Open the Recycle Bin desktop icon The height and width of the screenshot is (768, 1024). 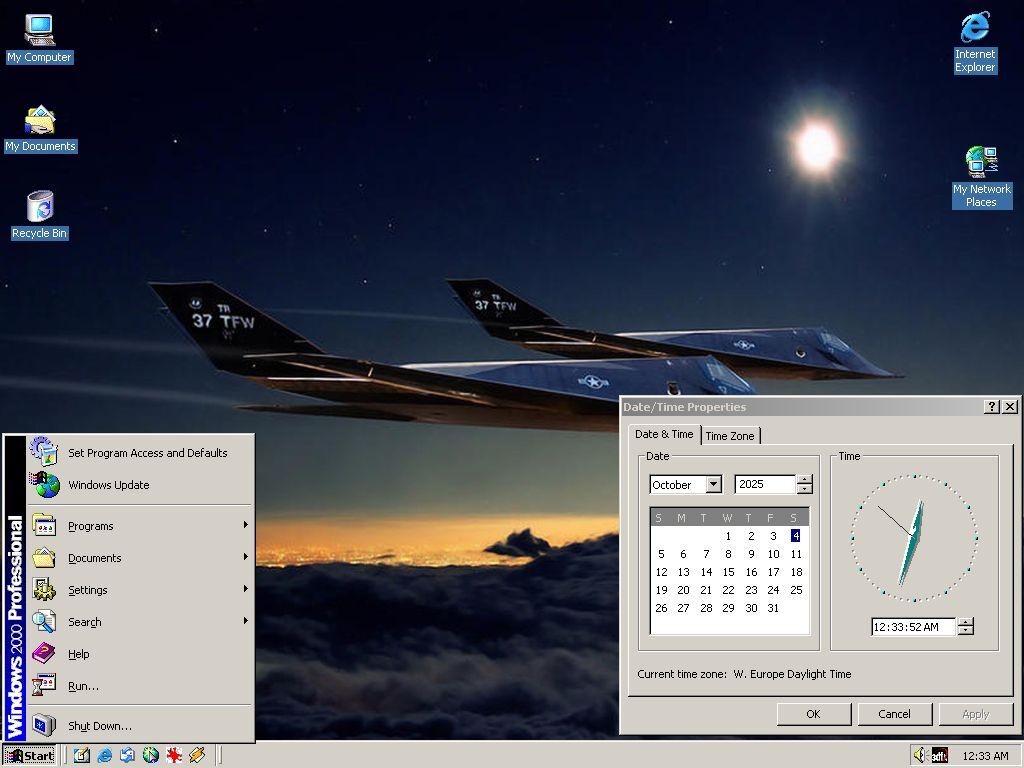[x=40, y=207]
